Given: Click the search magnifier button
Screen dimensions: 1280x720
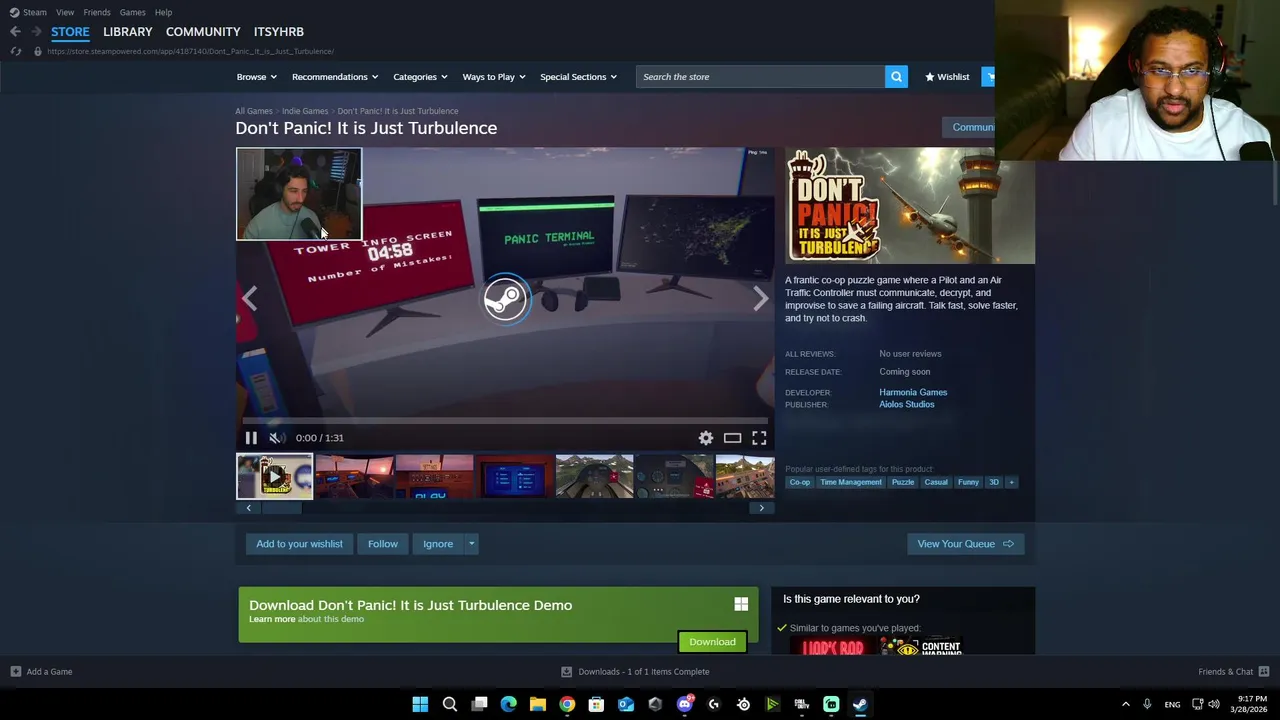Looking at the screenshot, I should pyautogui.click(x=896, y=77).
